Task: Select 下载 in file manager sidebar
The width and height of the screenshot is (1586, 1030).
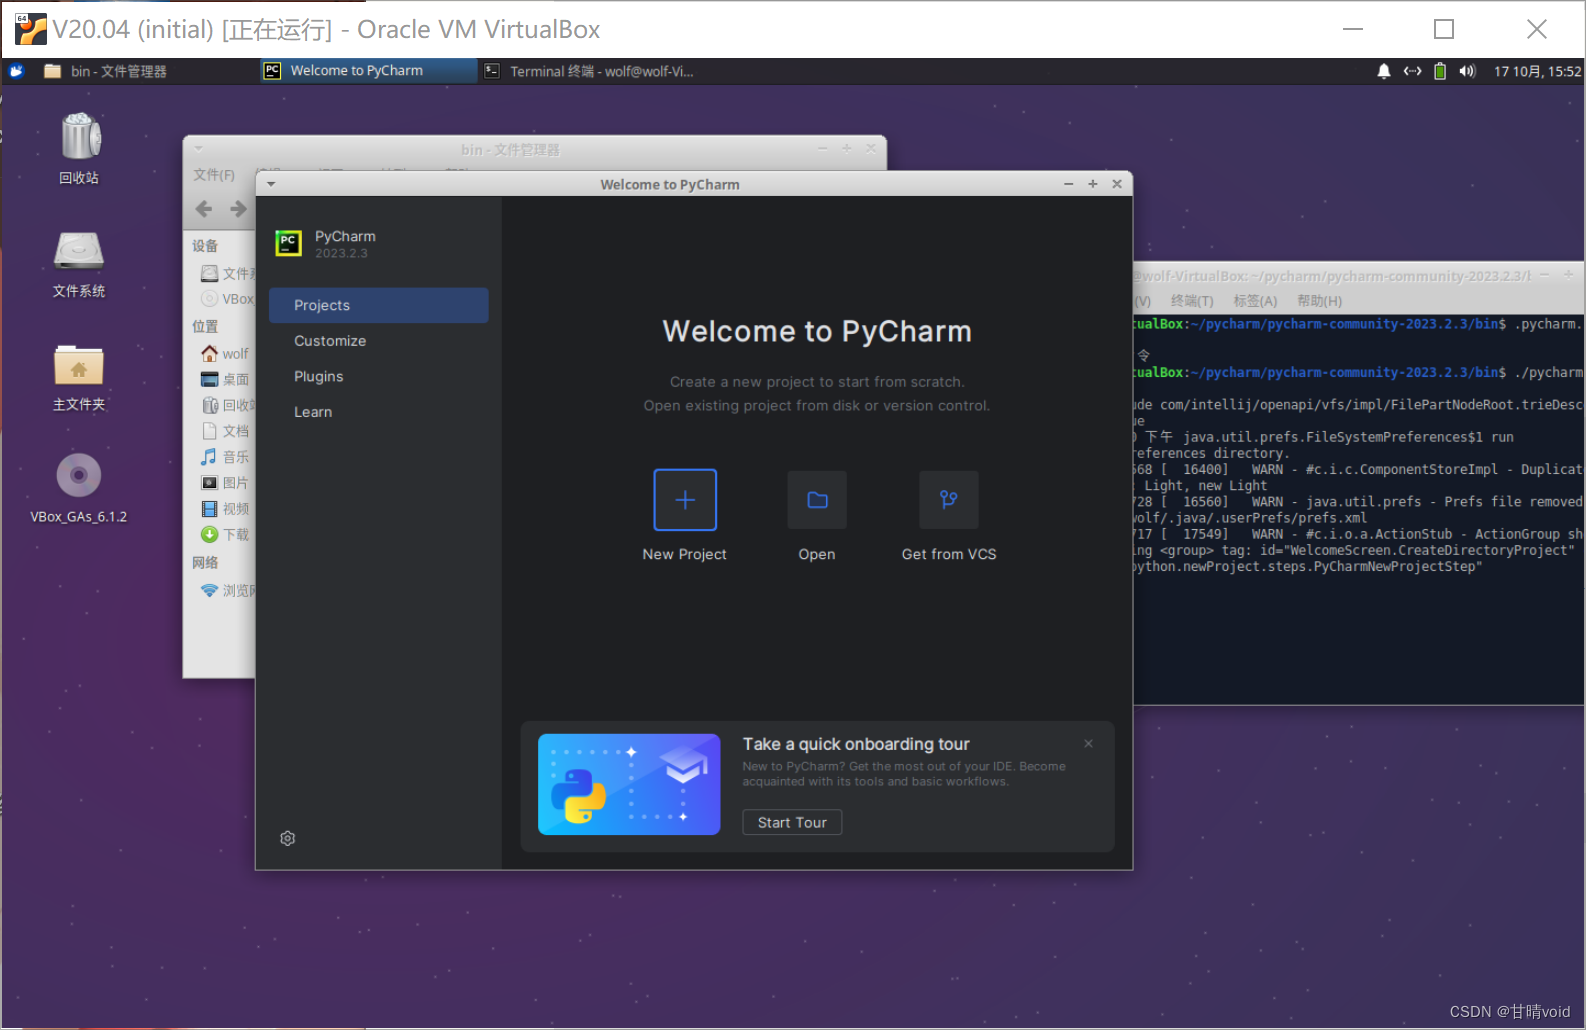Action: [225, 535]
